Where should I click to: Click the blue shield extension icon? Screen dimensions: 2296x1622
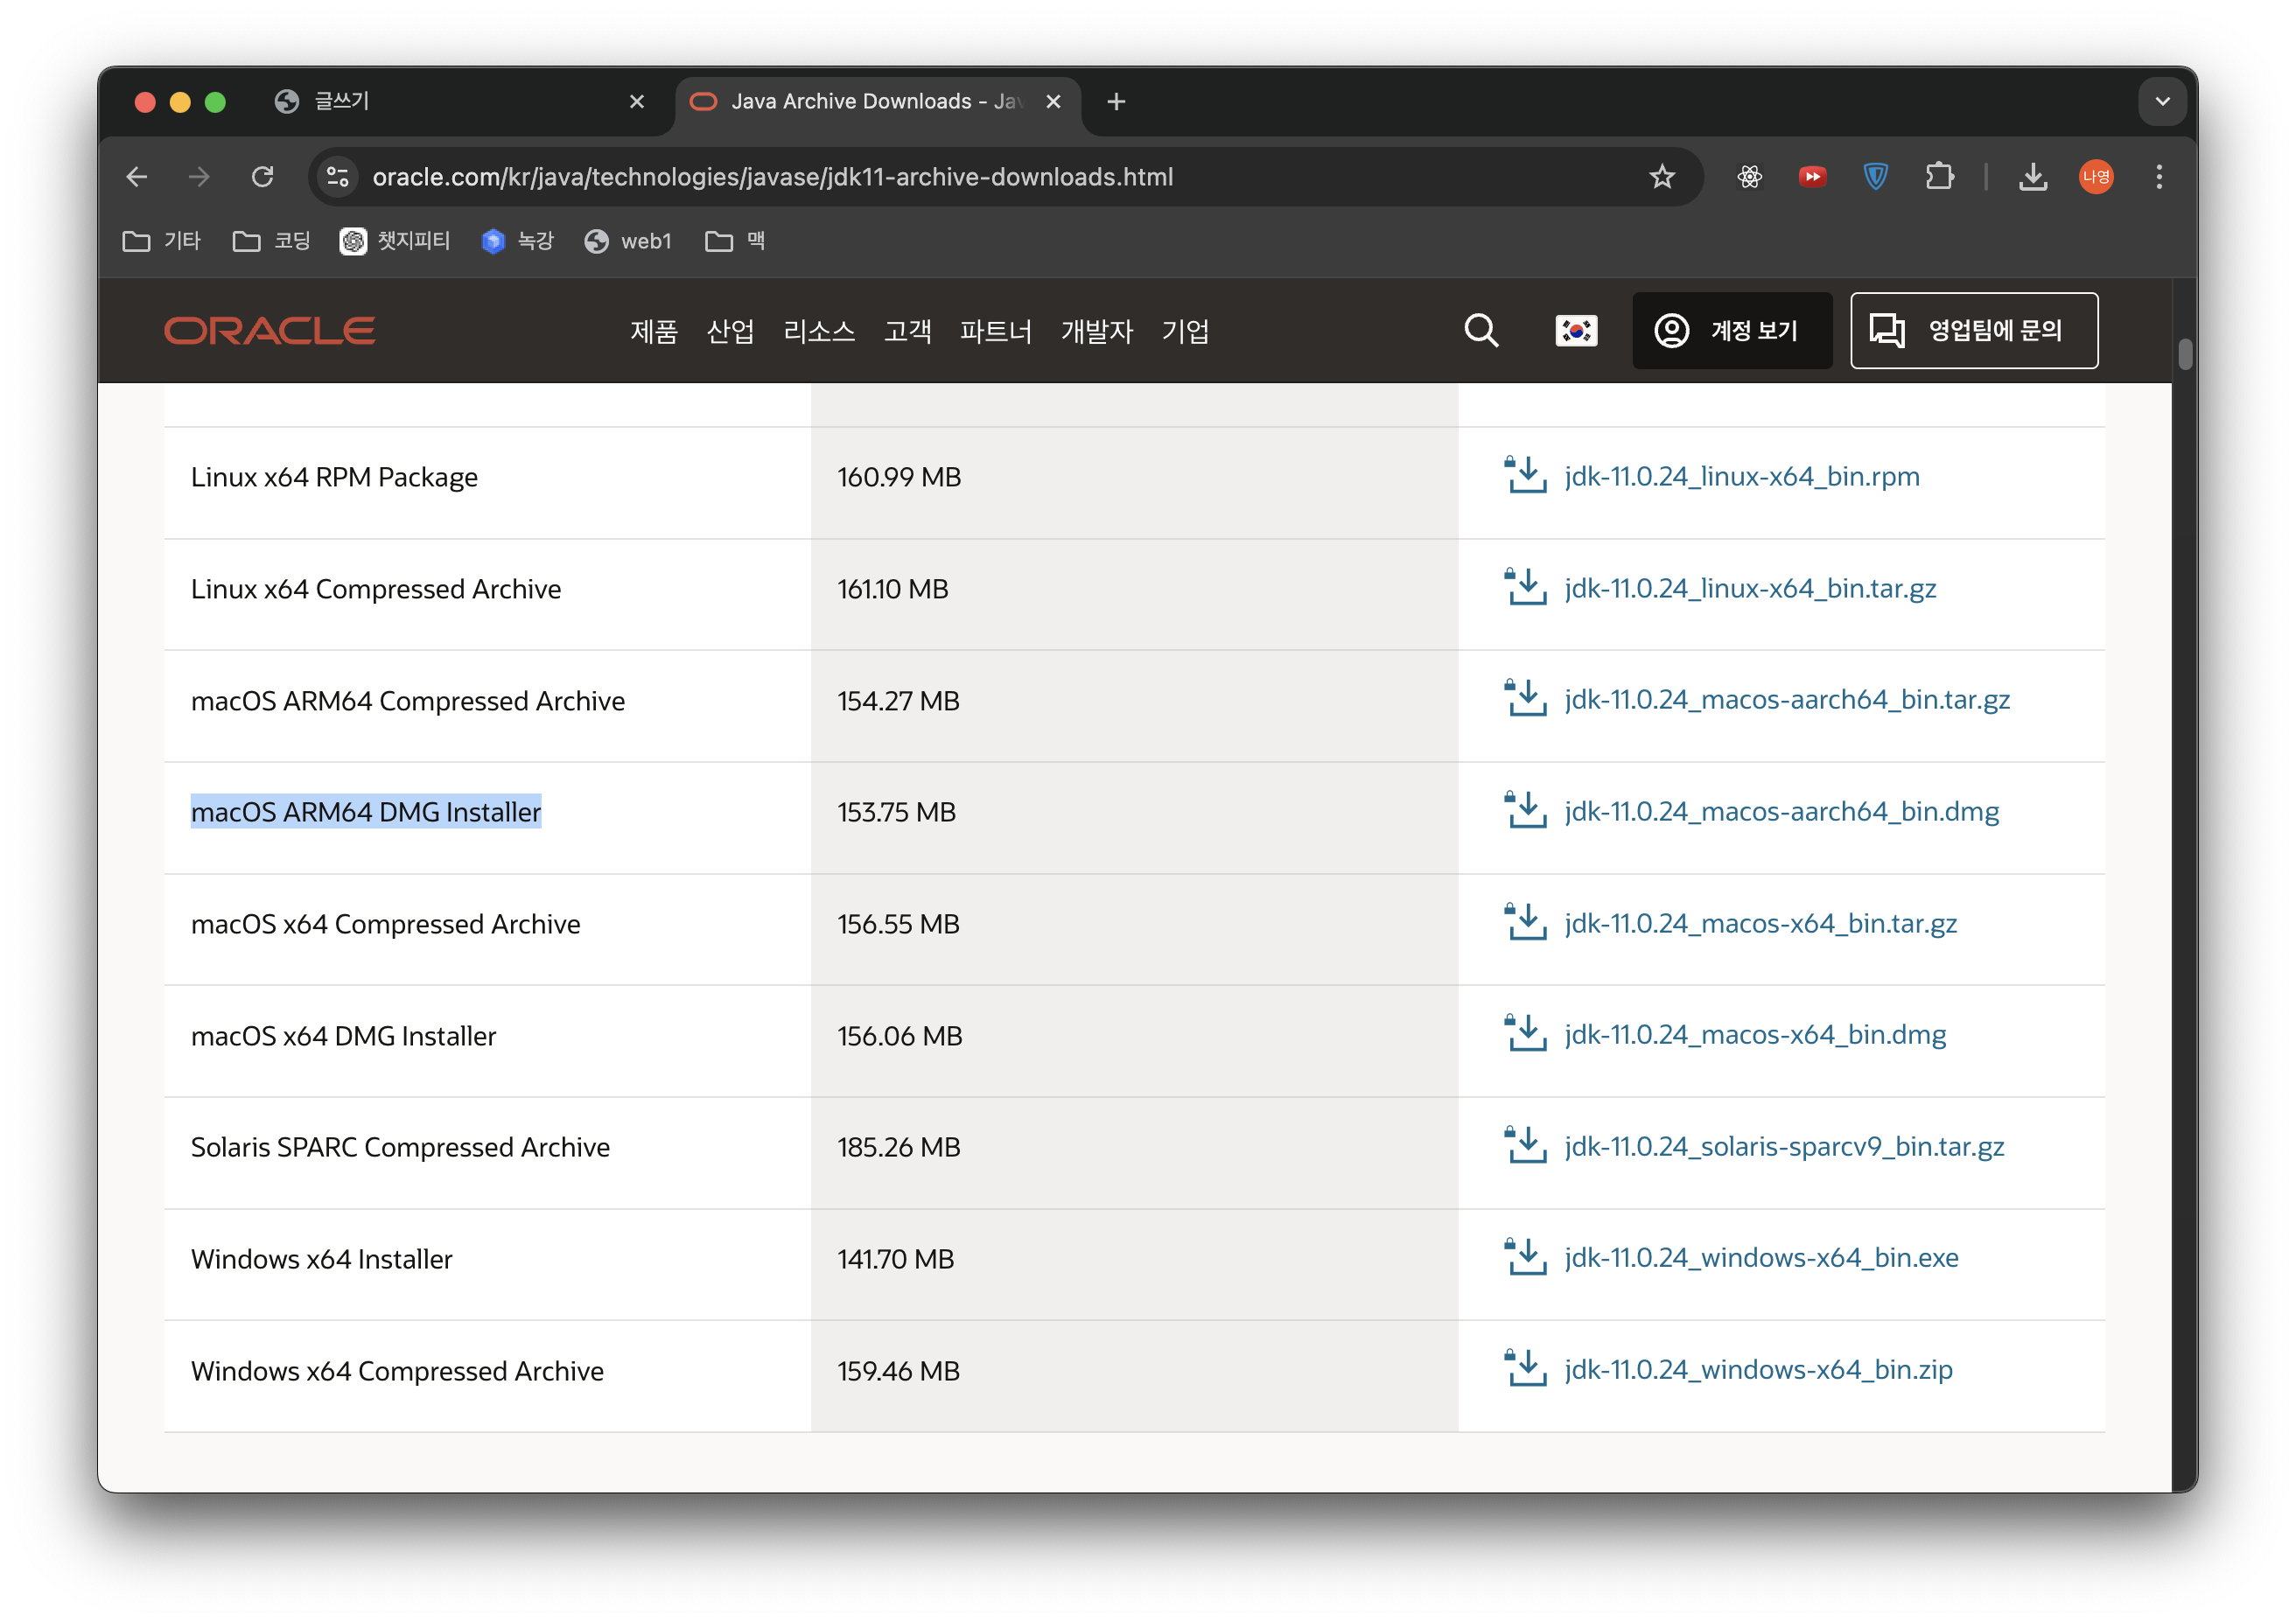click(x=1875, y=177)
